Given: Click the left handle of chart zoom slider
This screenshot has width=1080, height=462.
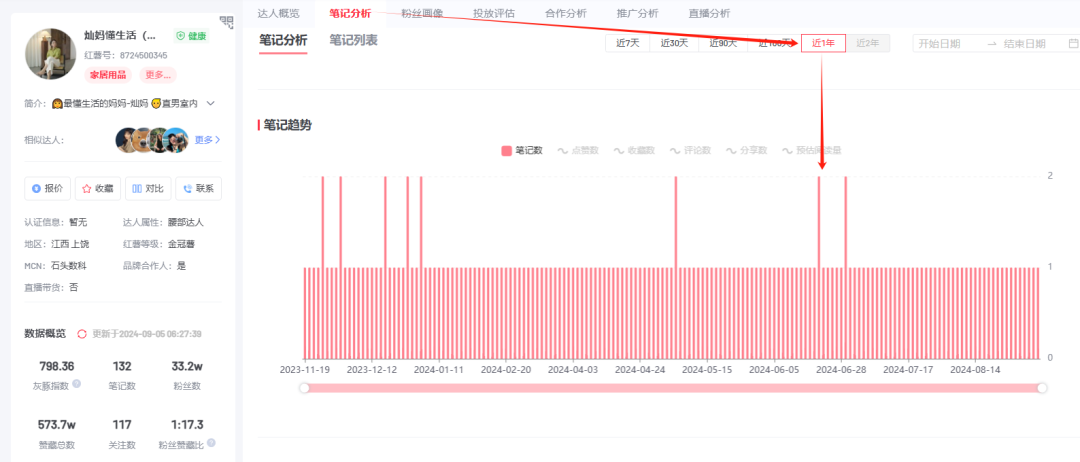Looking at the screenshot, I should [x=304, y=388].
